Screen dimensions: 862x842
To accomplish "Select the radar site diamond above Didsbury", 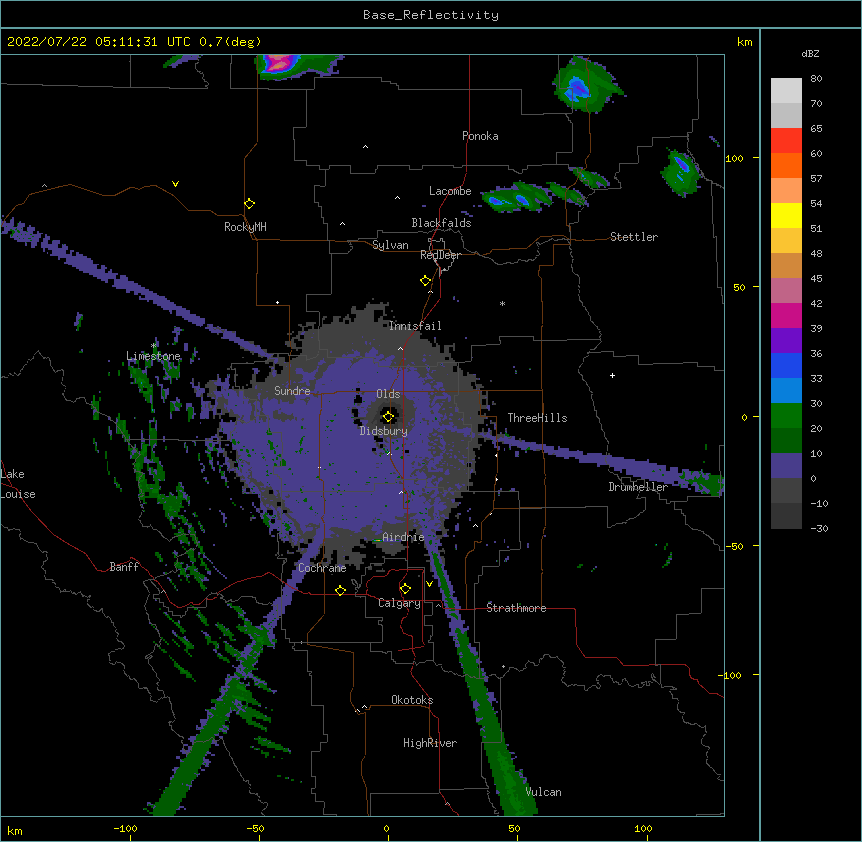I will [388, 416].
